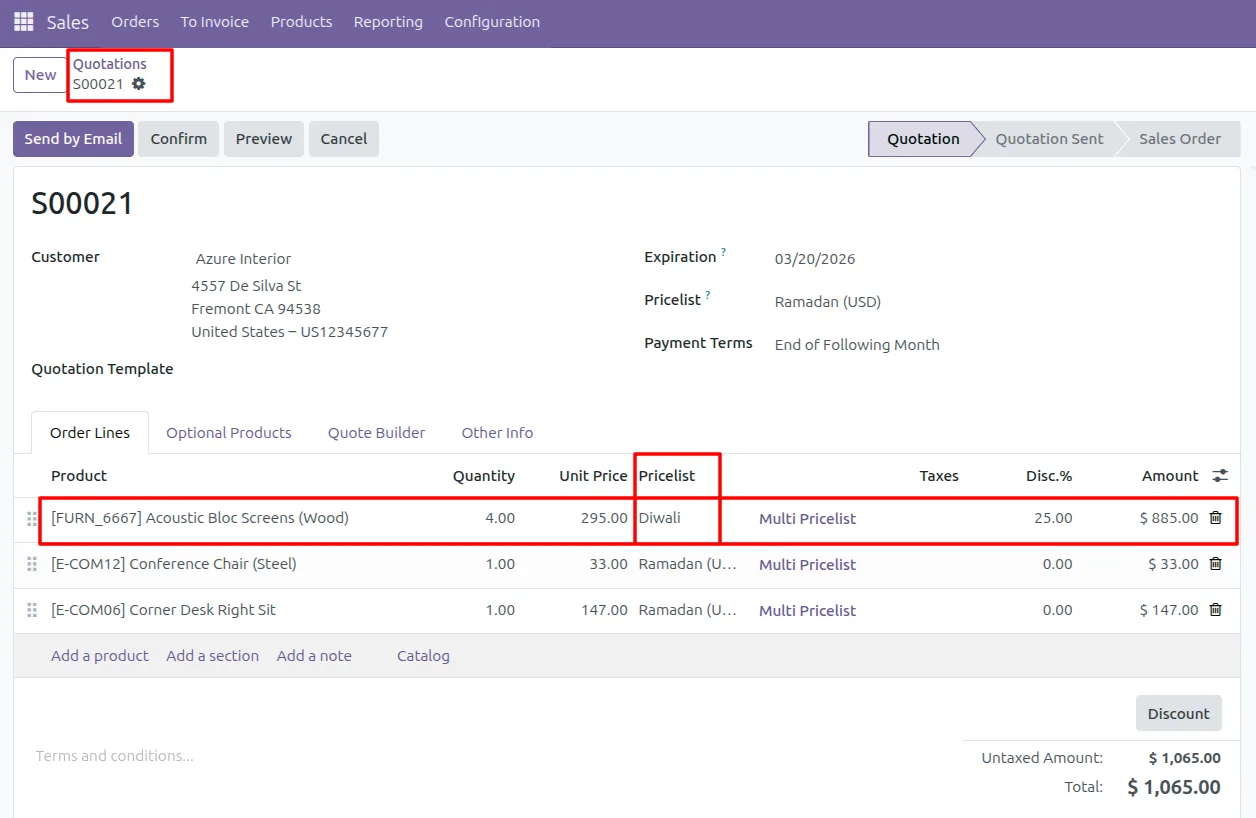
Task: Open Corner Desk line pricelist cell
Action: coord(688,610)
